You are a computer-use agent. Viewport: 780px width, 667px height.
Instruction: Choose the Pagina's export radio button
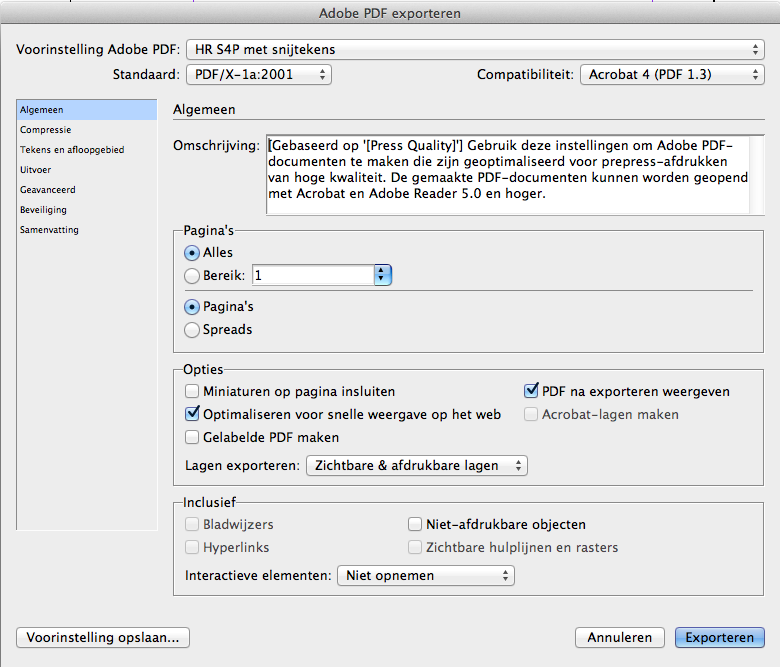pyautogui.click(x=192, y=307)
